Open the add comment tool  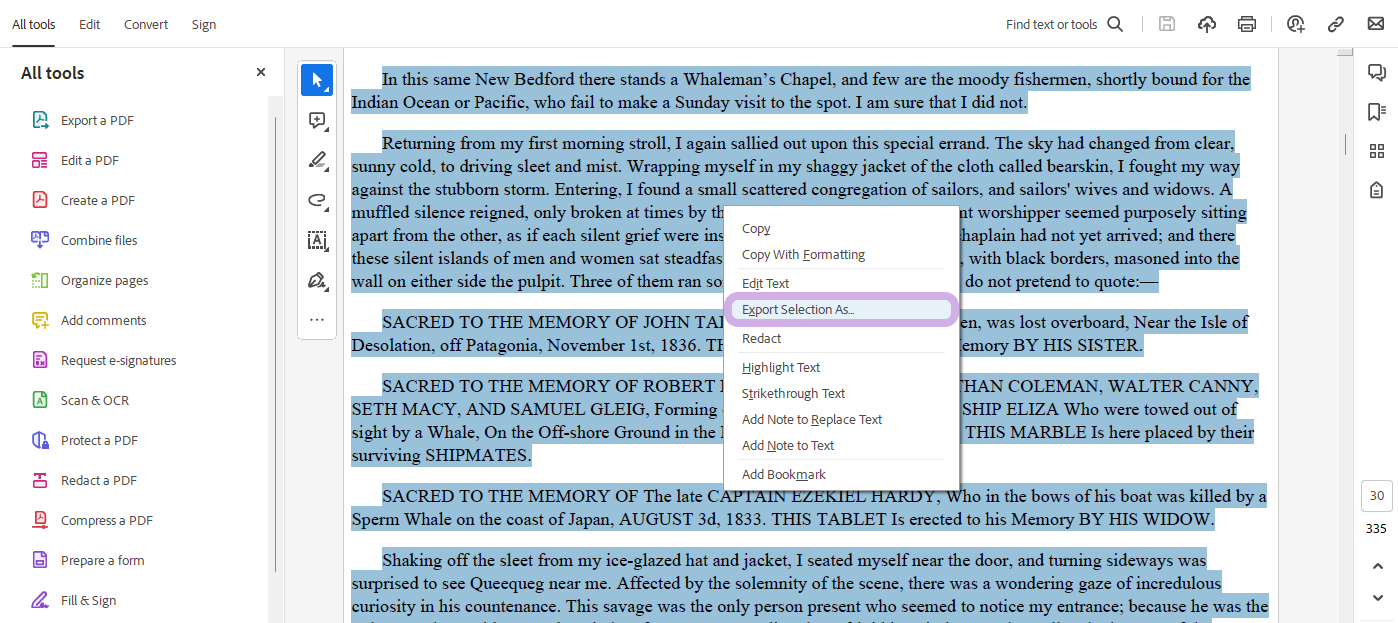coord(317,121)
